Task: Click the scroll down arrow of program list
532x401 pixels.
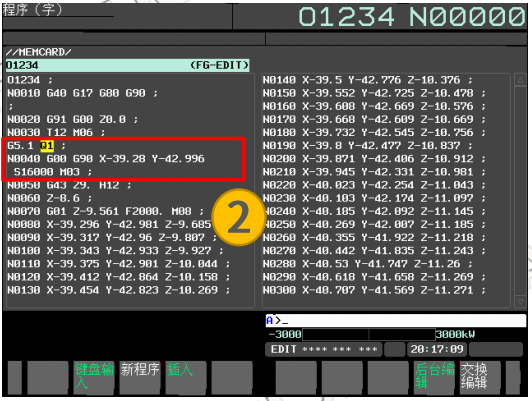Action: (x=520, y=301)
